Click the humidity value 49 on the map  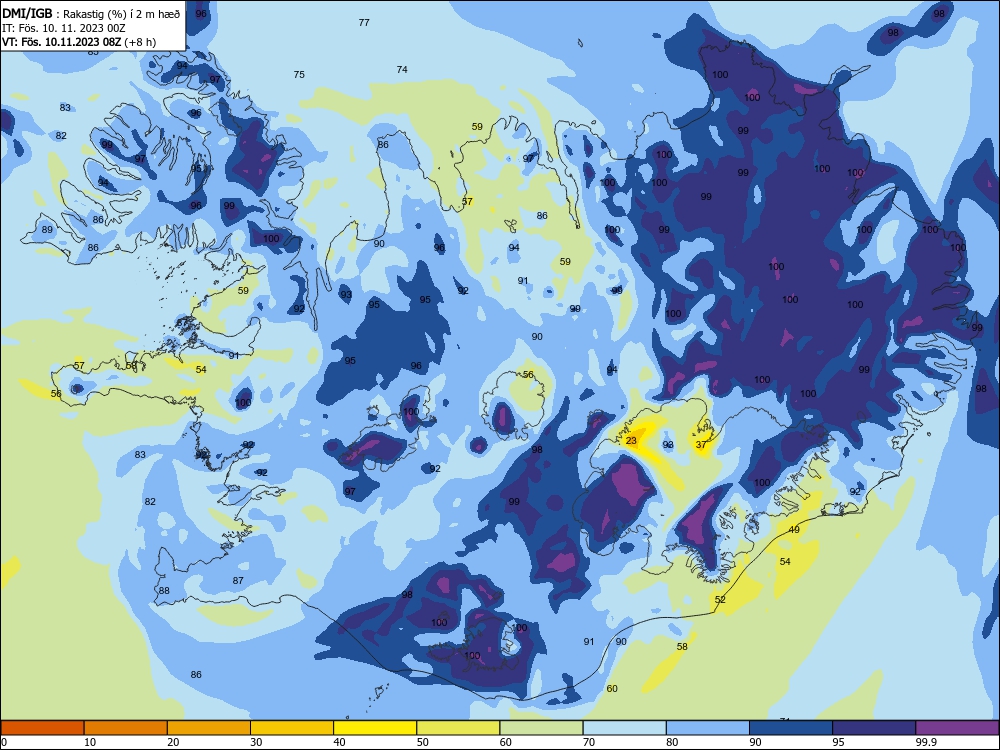[x=794, y=529]
